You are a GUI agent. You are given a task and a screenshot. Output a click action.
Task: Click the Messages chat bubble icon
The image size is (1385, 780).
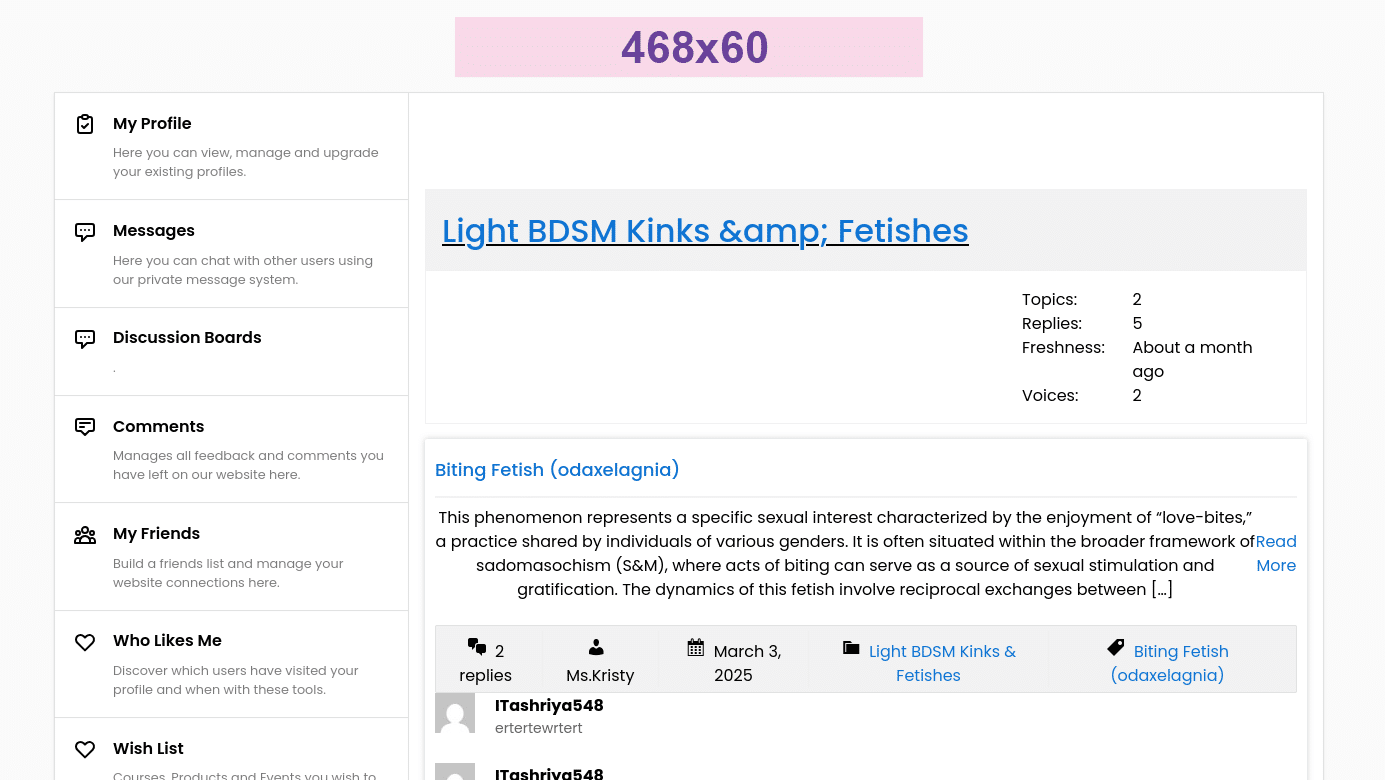pyautogui.click(x=85, y=231)
